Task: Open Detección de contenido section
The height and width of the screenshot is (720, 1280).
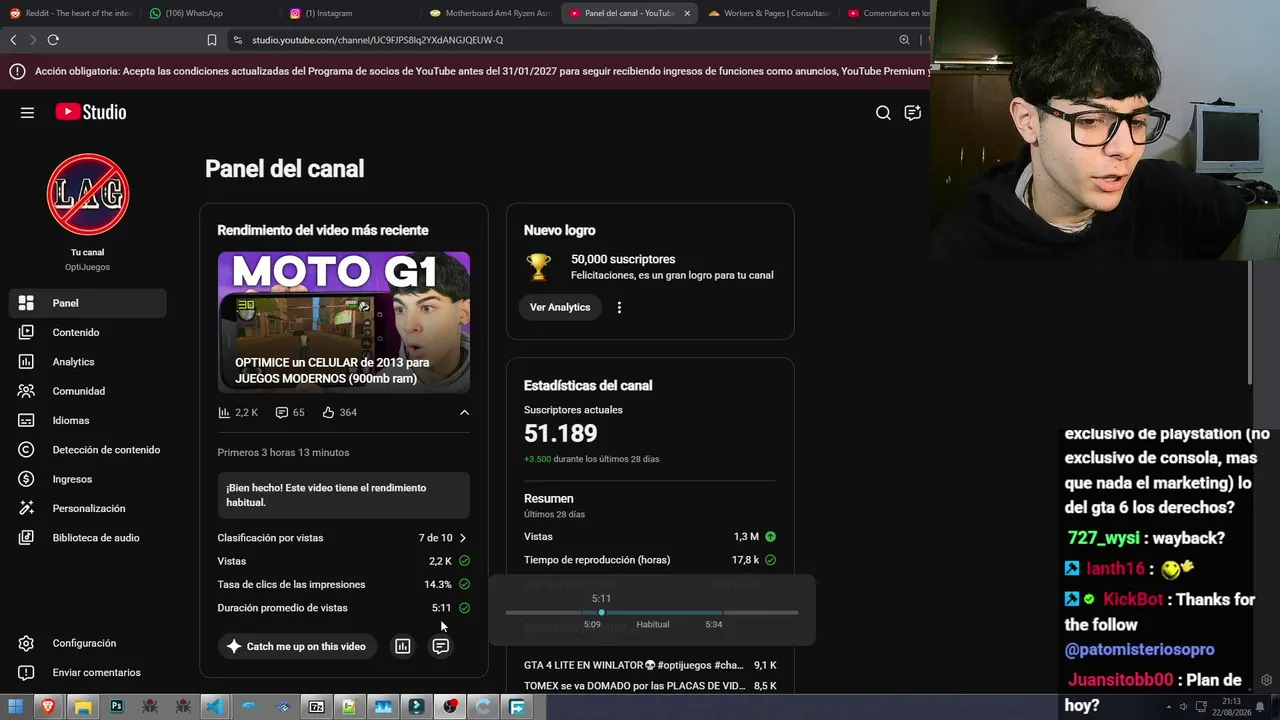Action: tap(88, 450)
